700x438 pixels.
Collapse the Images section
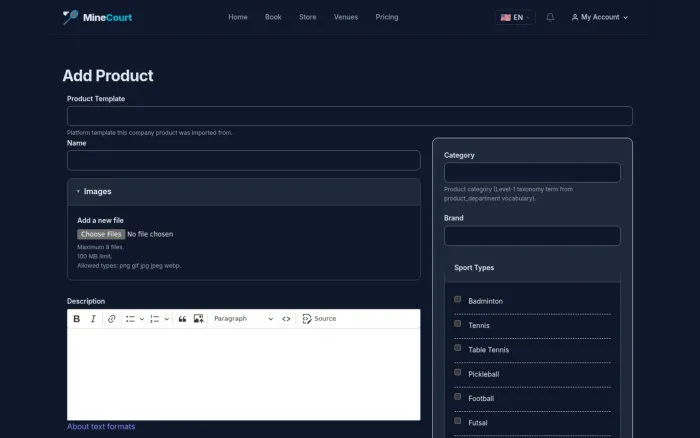pos(244,192)
